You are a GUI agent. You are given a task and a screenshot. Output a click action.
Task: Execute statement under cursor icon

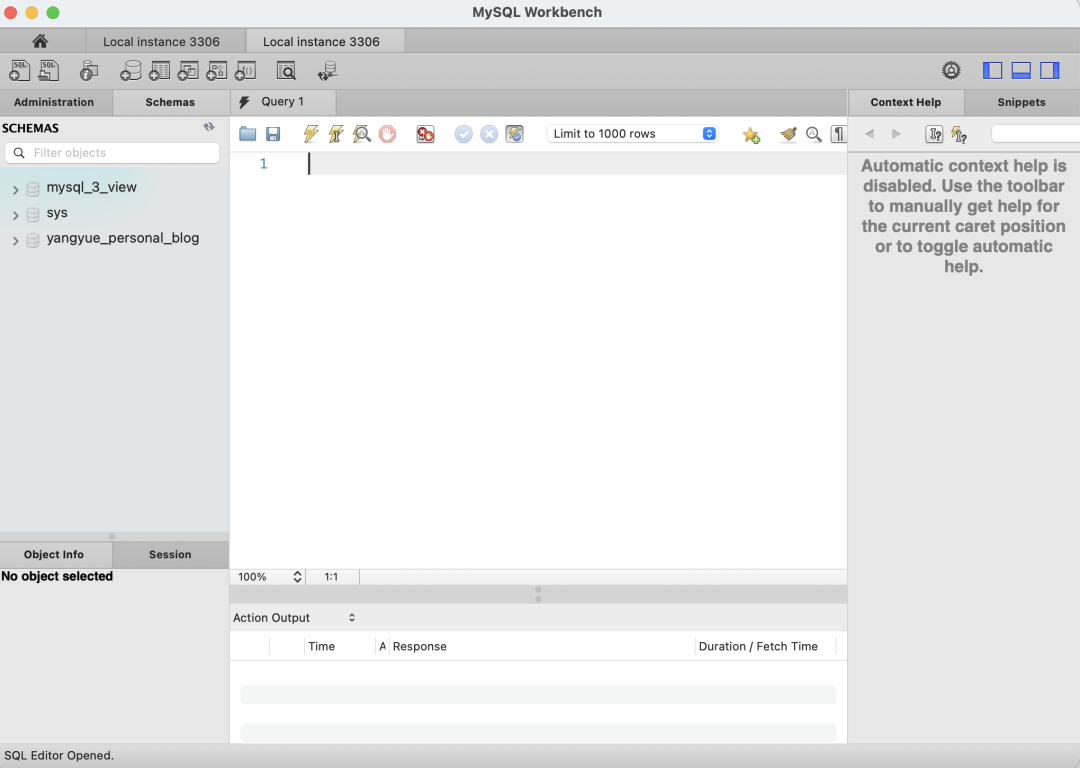pos(336,134)
